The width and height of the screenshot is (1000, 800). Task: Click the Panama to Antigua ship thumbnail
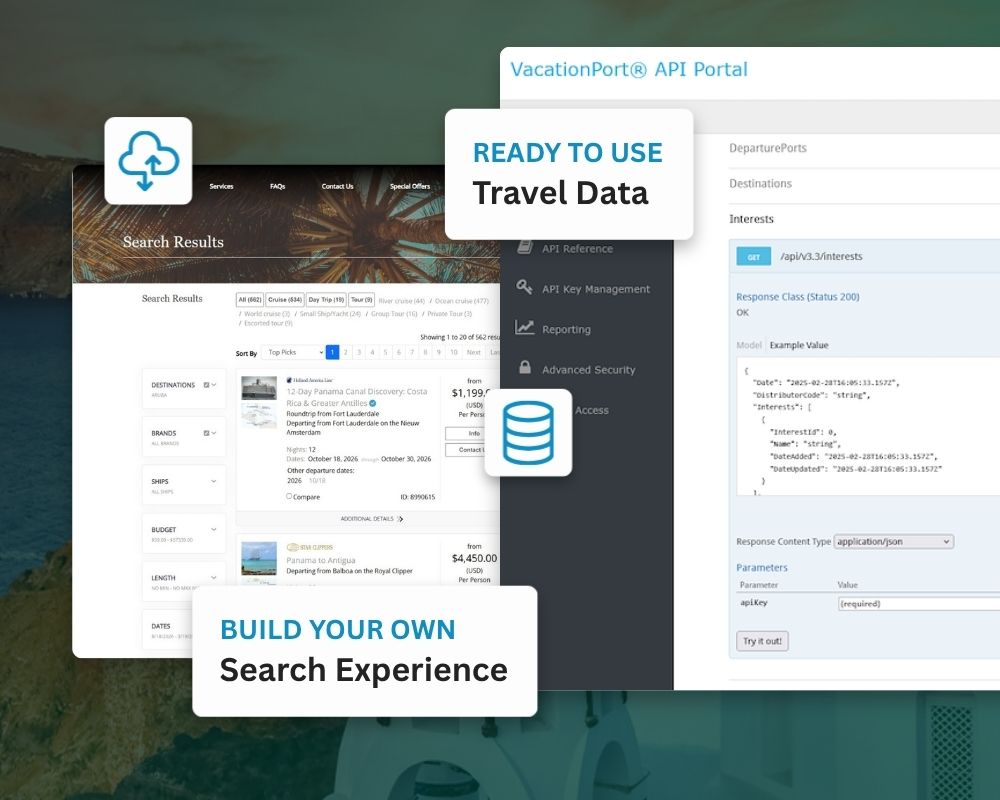[x=259, y=559]
